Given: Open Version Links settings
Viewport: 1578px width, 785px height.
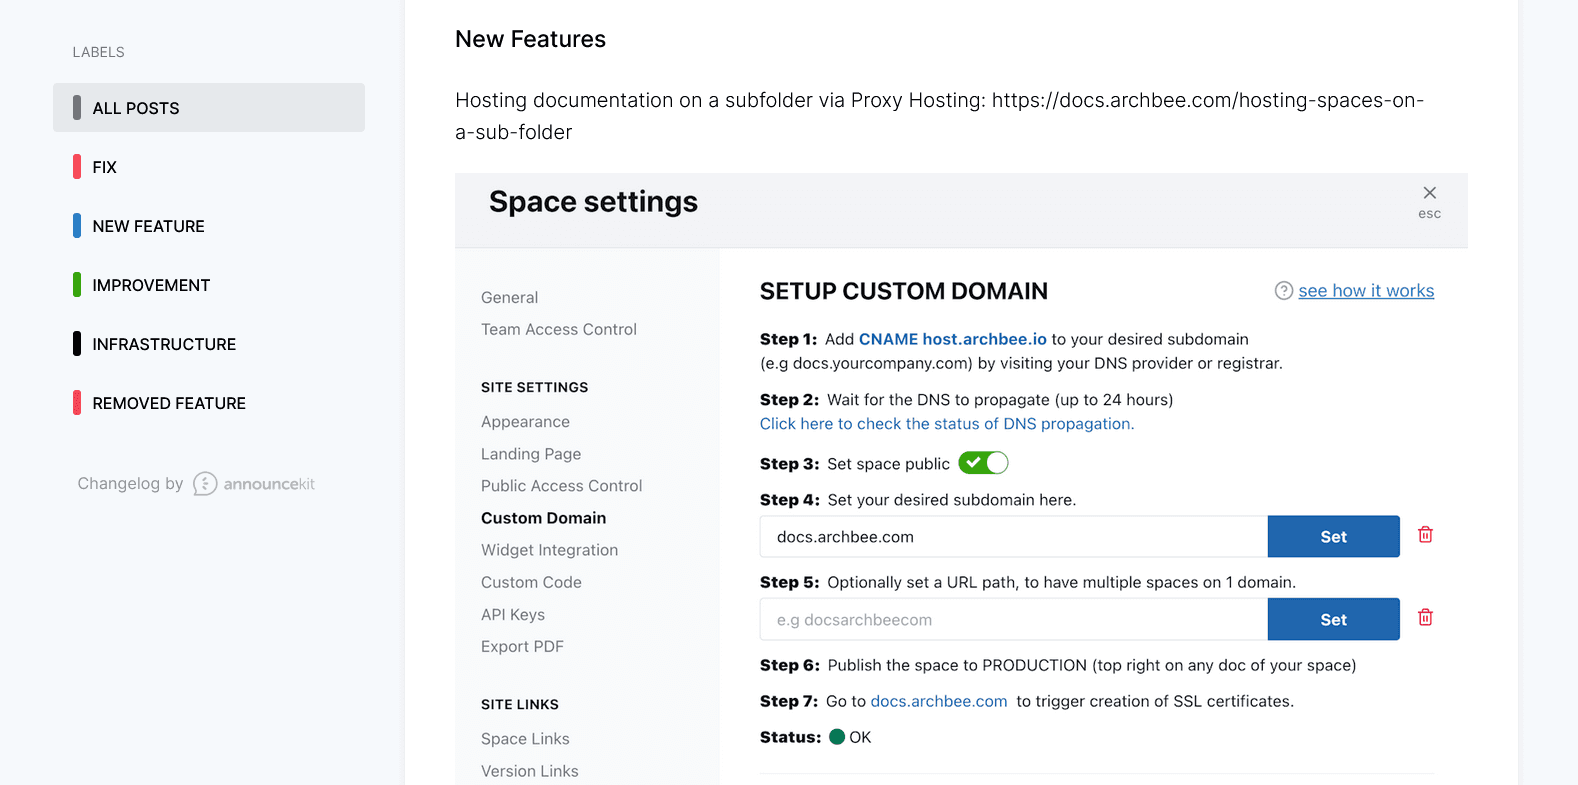Looking at the screenshot, I should (529, 771).
